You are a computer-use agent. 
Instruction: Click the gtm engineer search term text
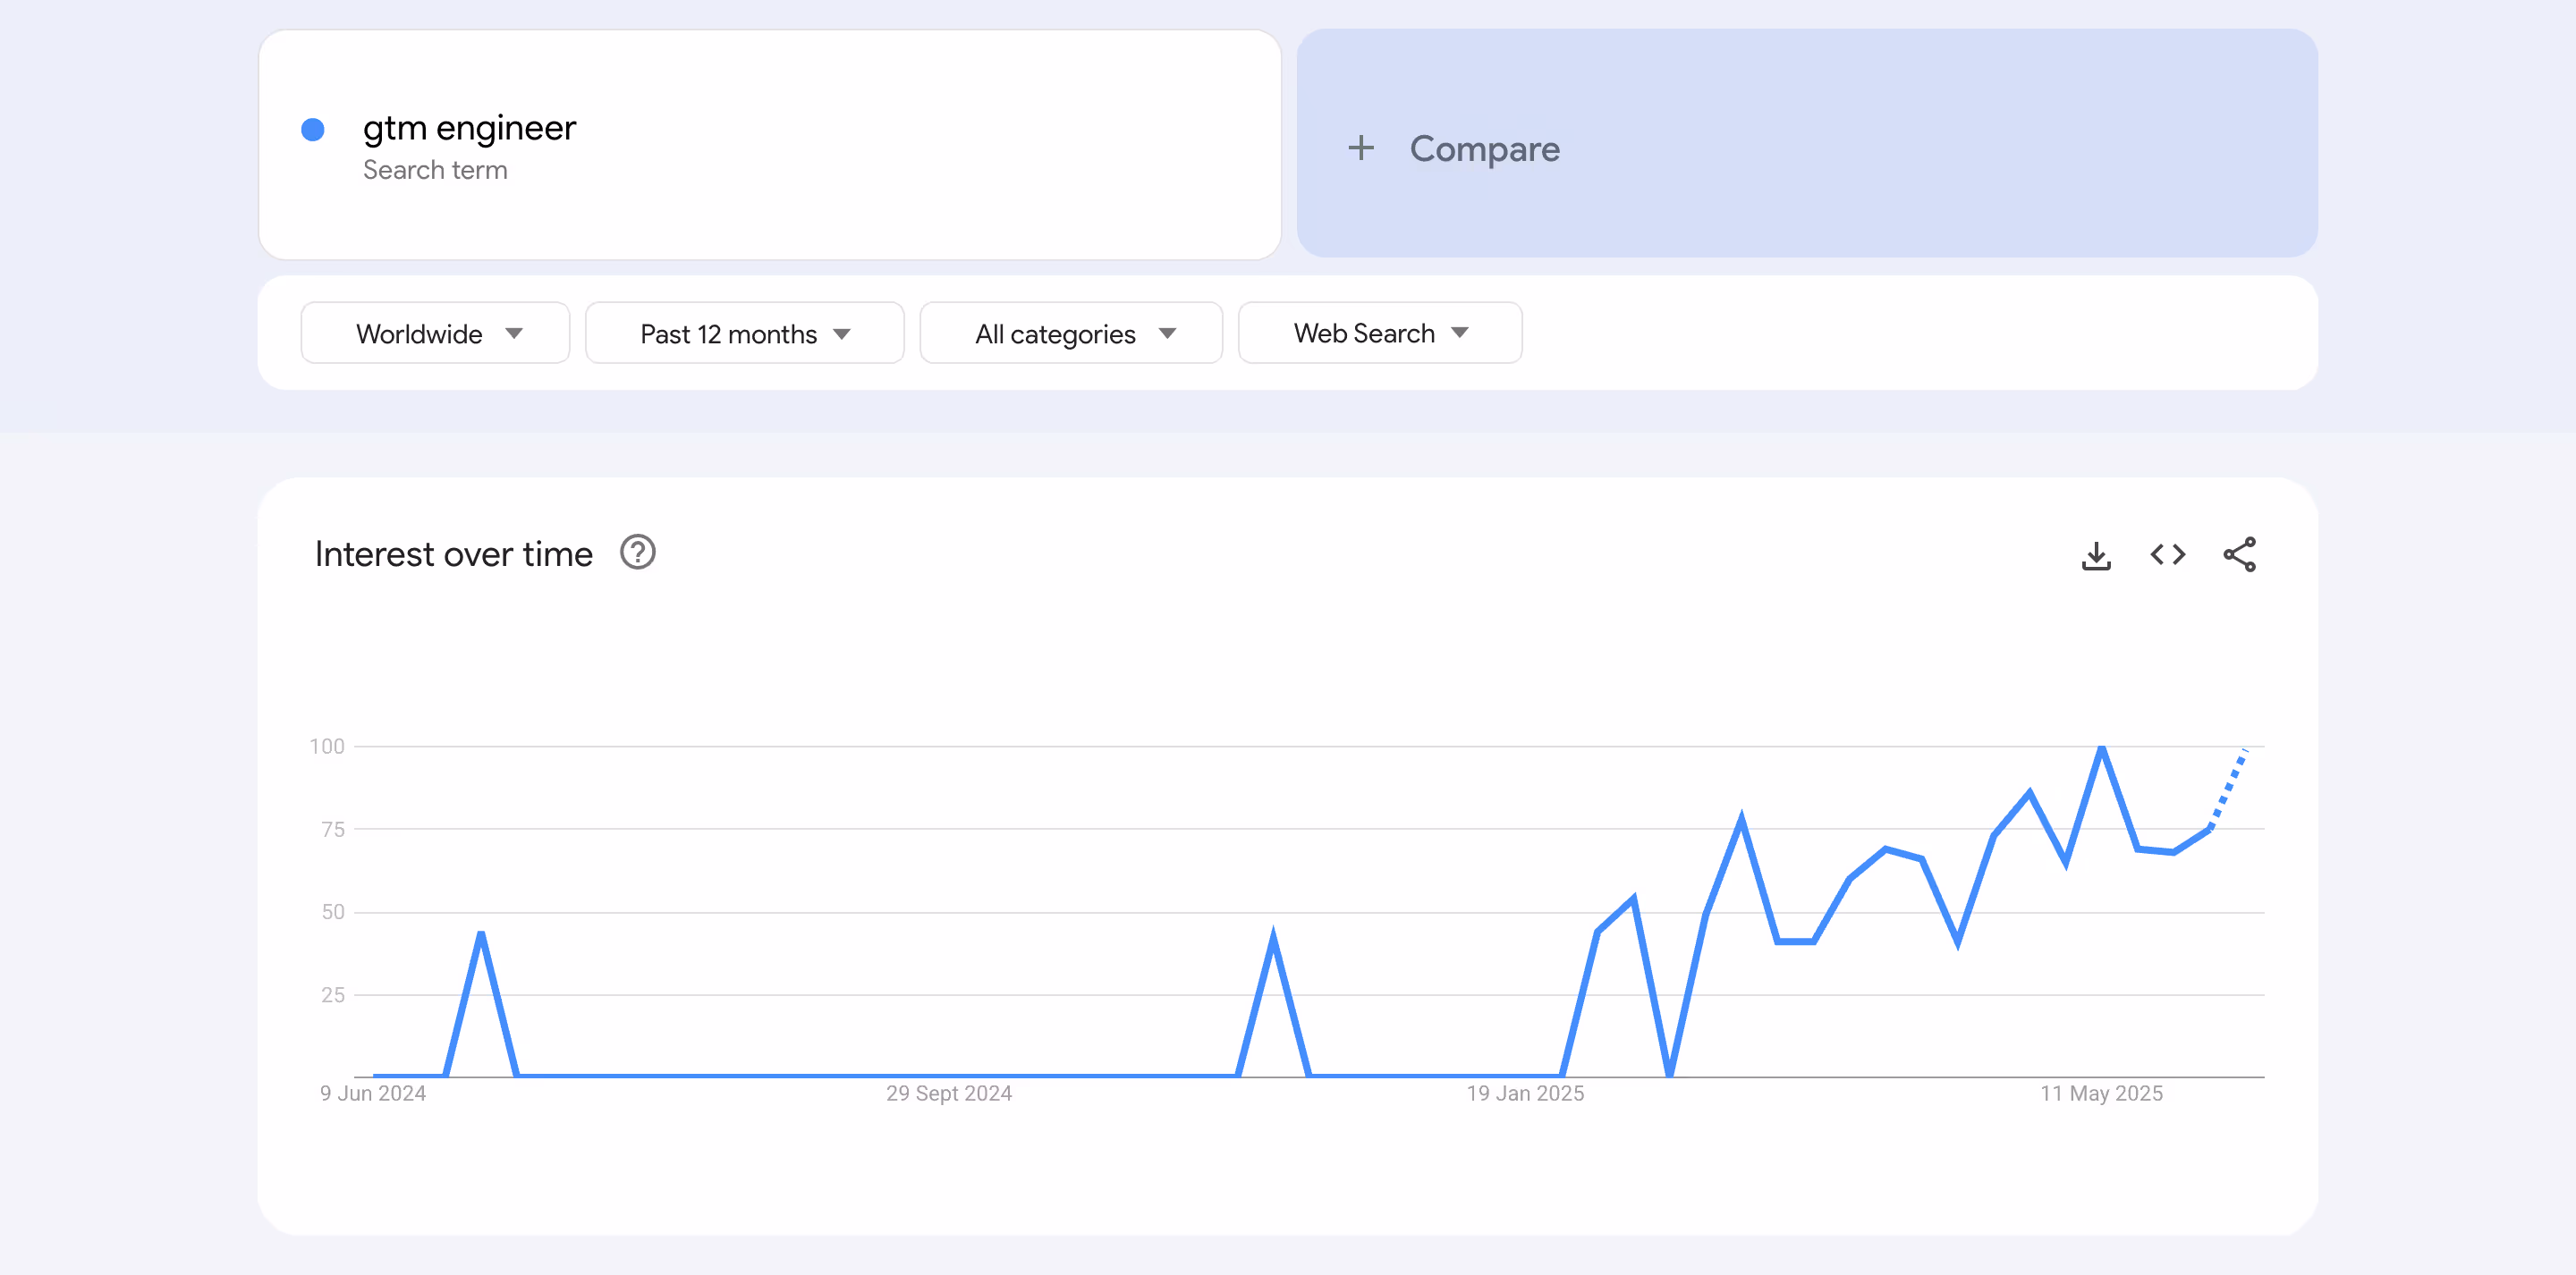click(x=469, y=128)
